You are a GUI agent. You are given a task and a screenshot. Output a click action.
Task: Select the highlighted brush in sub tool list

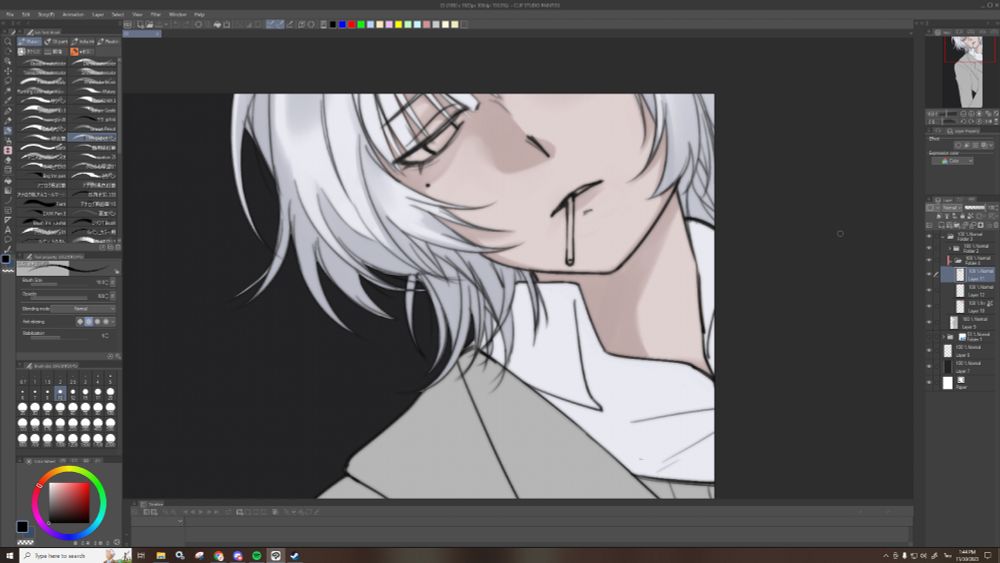92,137
